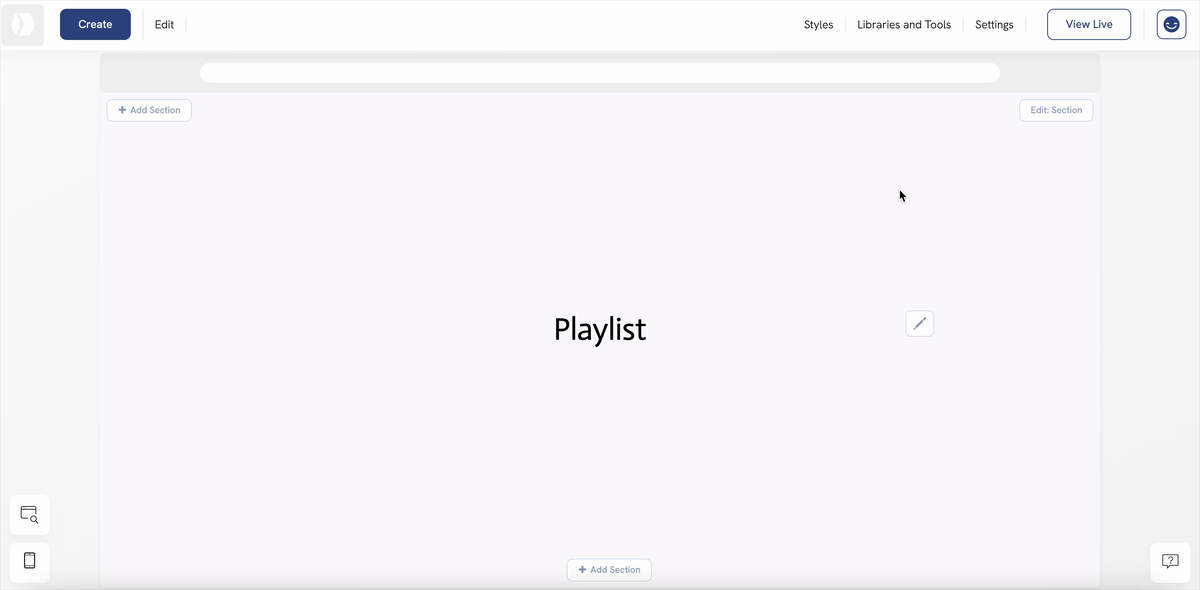Click the top-left Add Section label

pyautogui.click(x=155, y=110)
